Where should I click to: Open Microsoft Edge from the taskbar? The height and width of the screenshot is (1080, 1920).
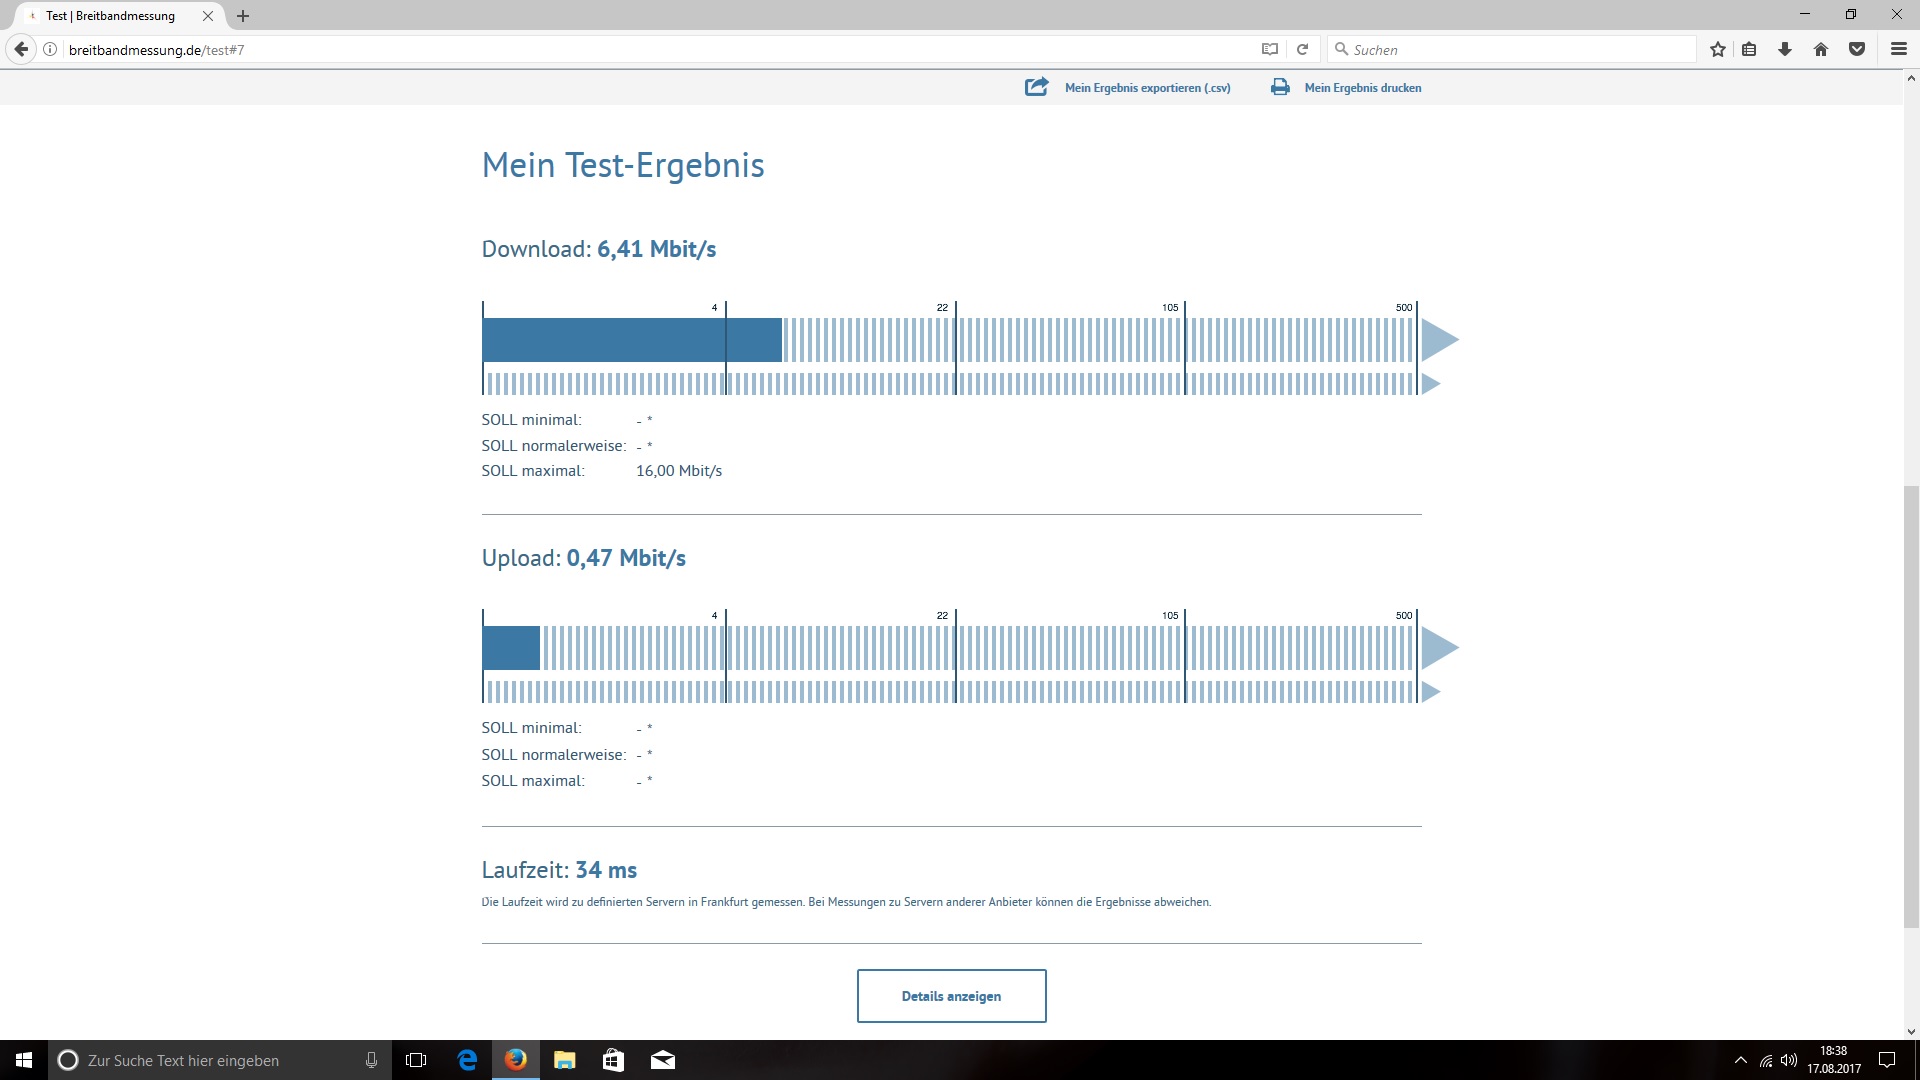[x=467, y=1060]
